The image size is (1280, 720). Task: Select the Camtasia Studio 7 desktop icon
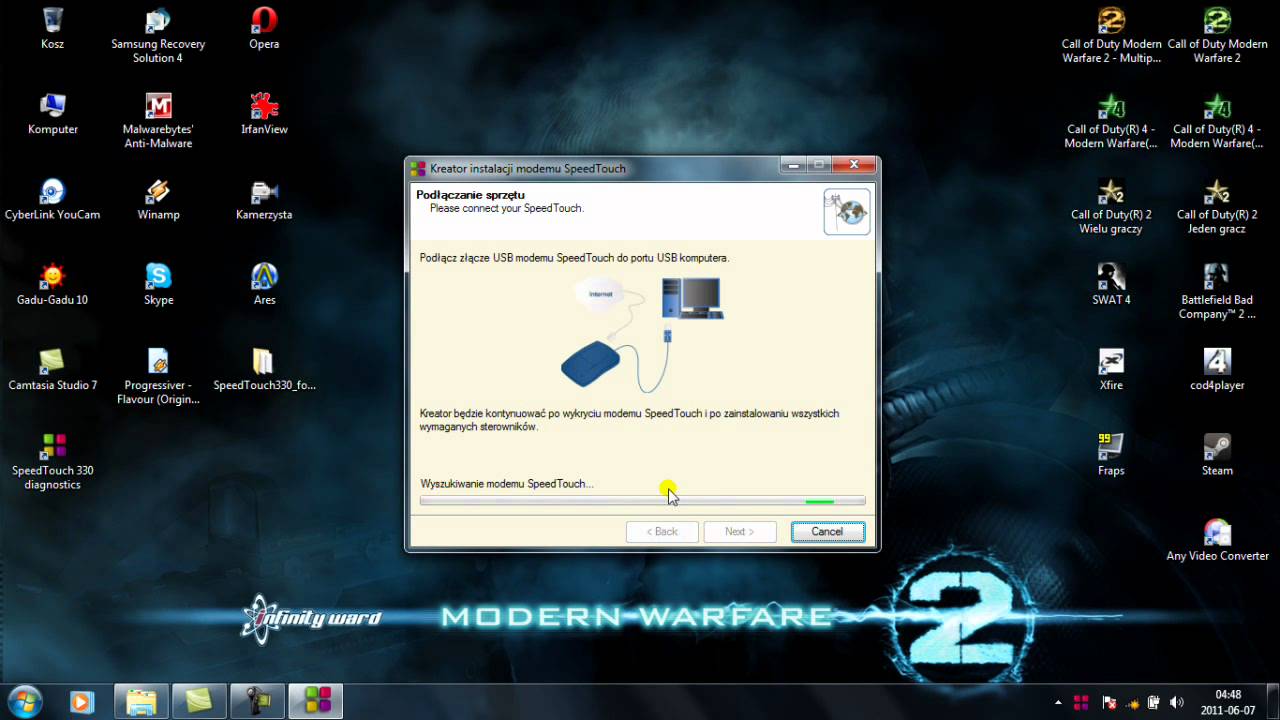[x=53, y=368]
